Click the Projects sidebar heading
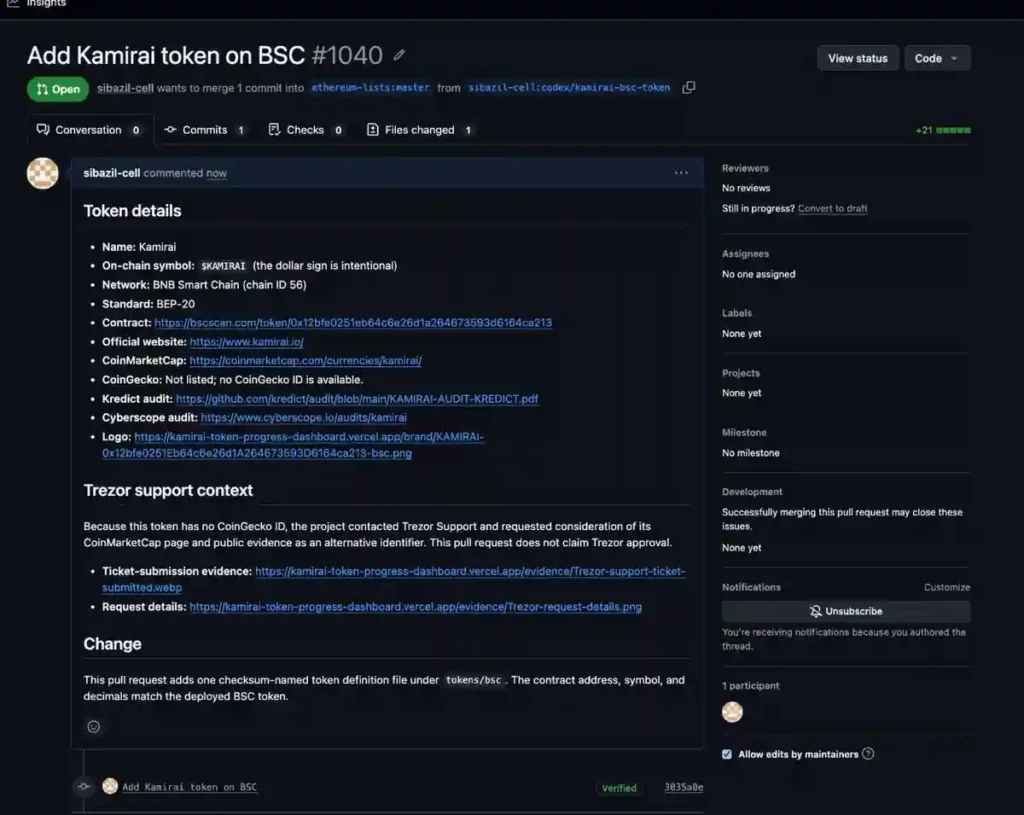1024x815 pixels. tap(741, 374)
